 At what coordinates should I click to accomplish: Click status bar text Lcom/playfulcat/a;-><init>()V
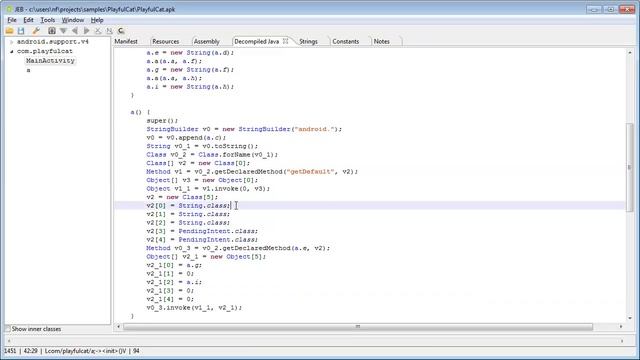pyautogui.click(x=85, y=351)
